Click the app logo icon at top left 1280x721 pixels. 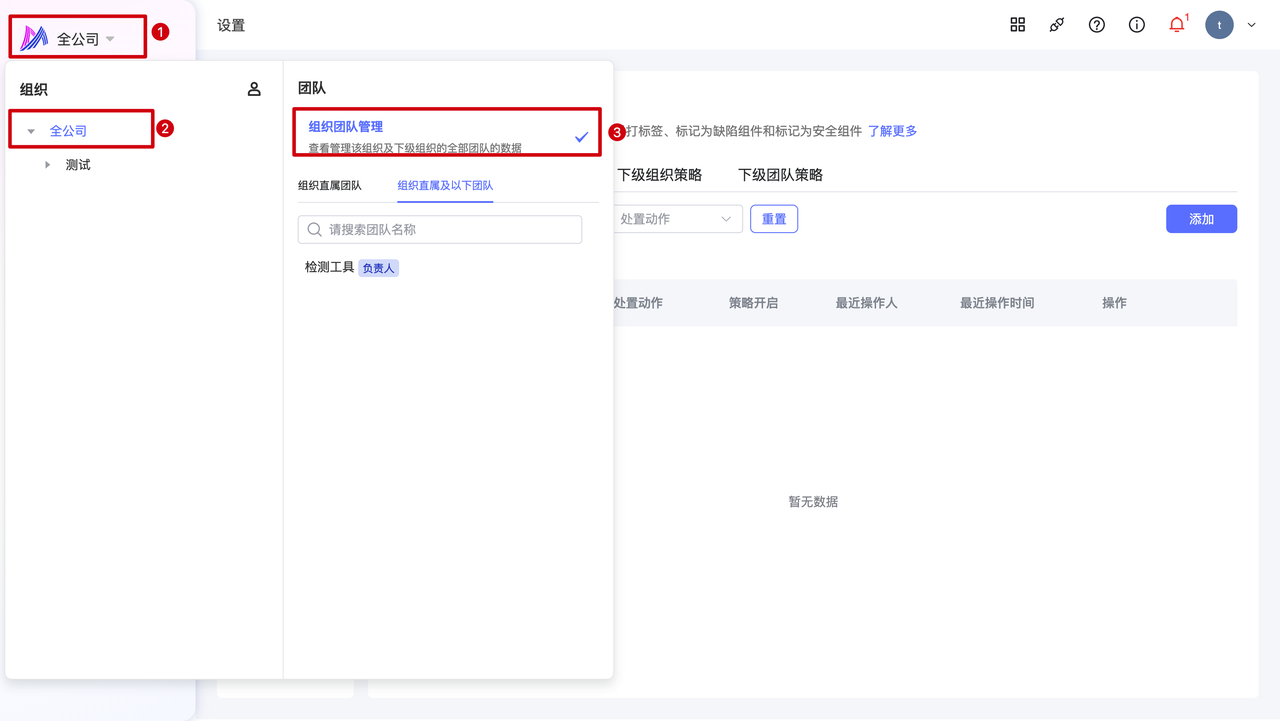(35, 39)
